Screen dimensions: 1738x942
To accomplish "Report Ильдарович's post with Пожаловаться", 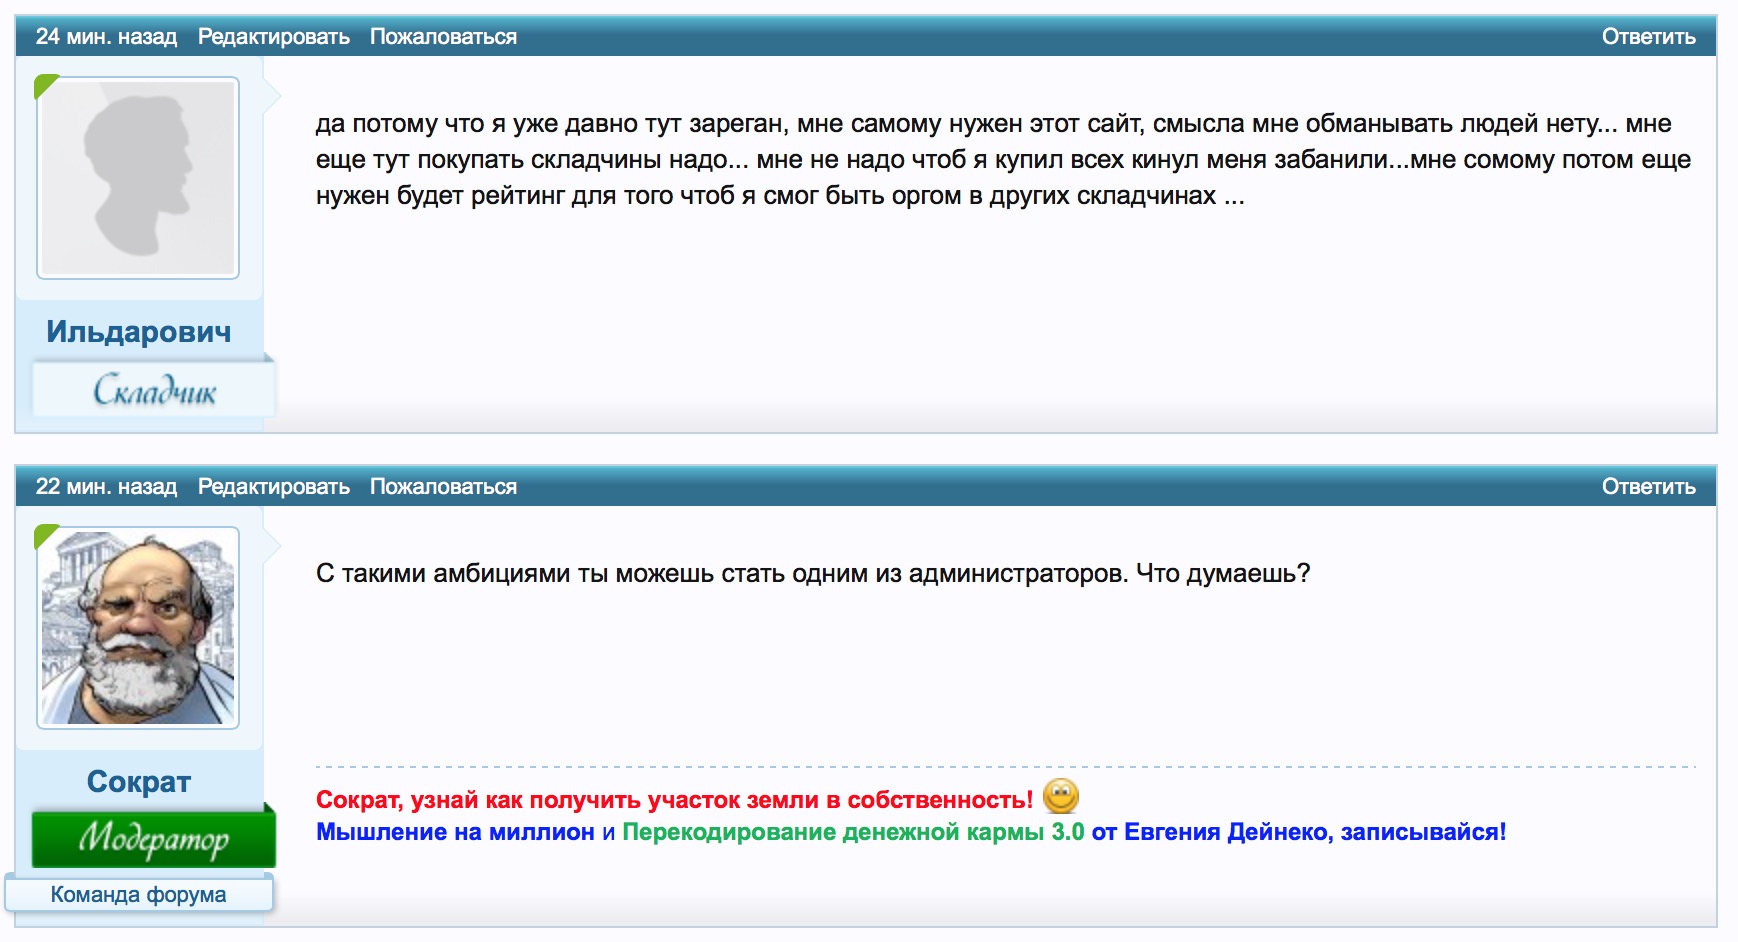I will (x=443, y=37).
